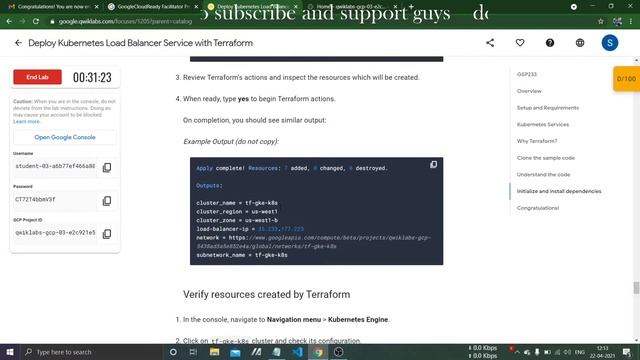The width and height of the screenshot is (640, 360).
Task: Click the red End Lab button
Action: 37,77
